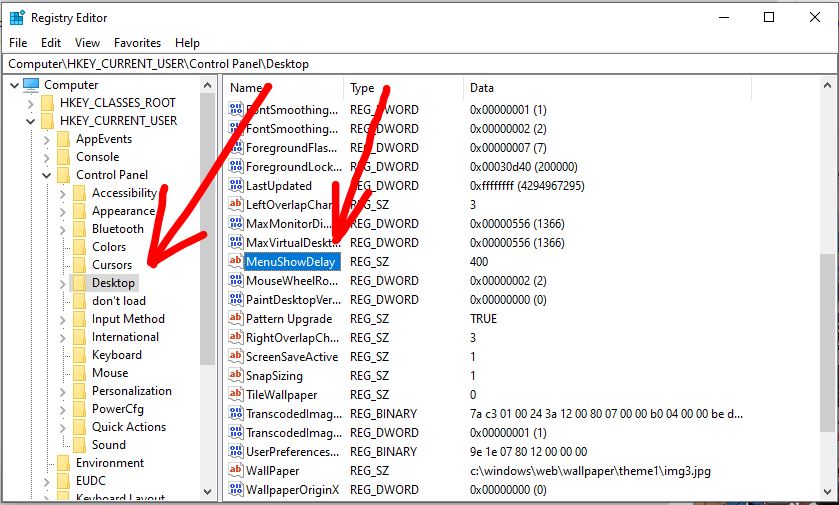Click the Colors folder icon
The height and width of the screenshot is (505, 839).
(79, 247)
